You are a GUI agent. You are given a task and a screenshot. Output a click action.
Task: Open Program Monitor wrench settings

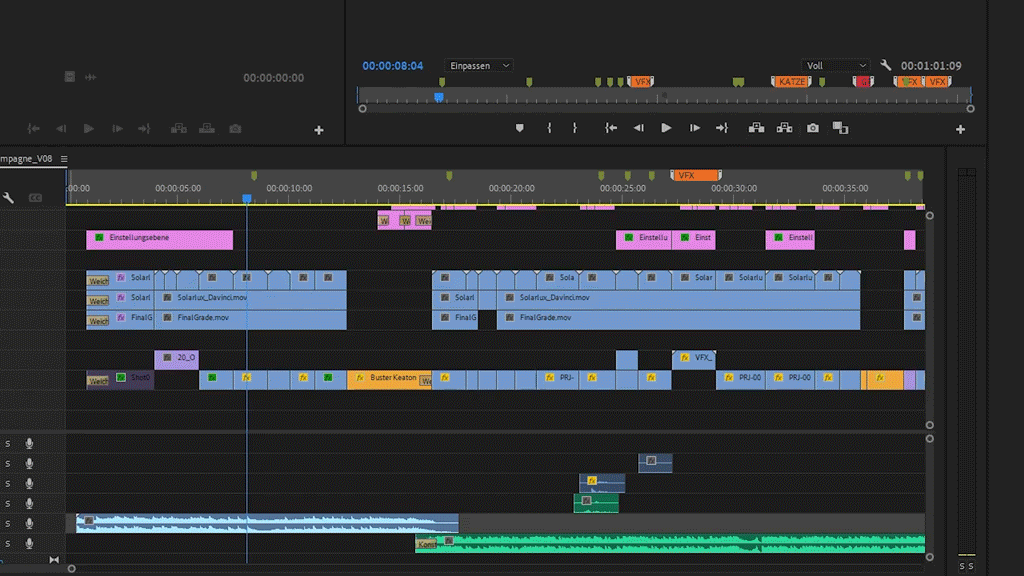[886, 66]
